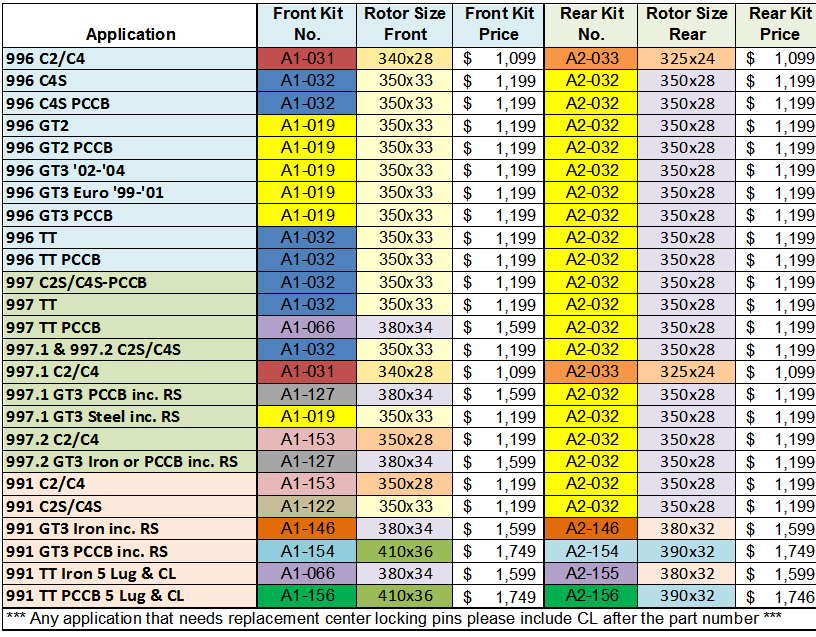Select the 996 GT3 PCCB cell
816x637 pixels.
130,215
